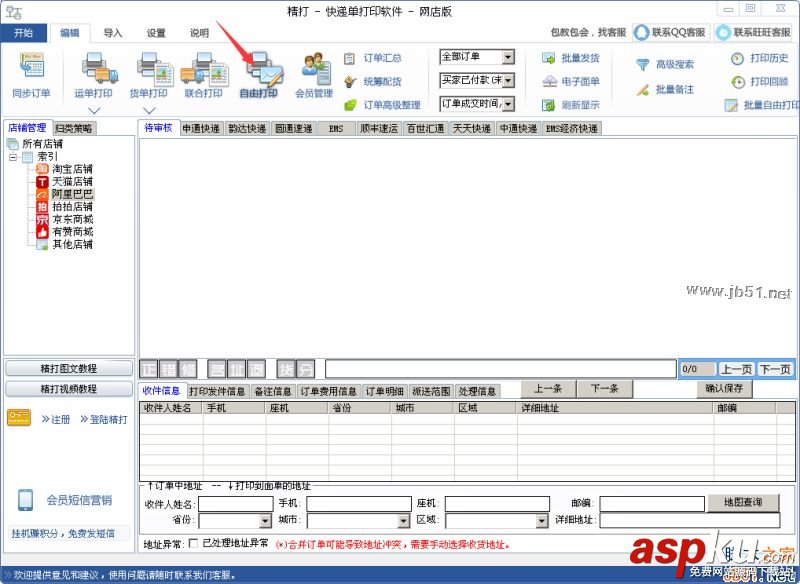Click the membership card icon beside 注册

coord(19,418)
